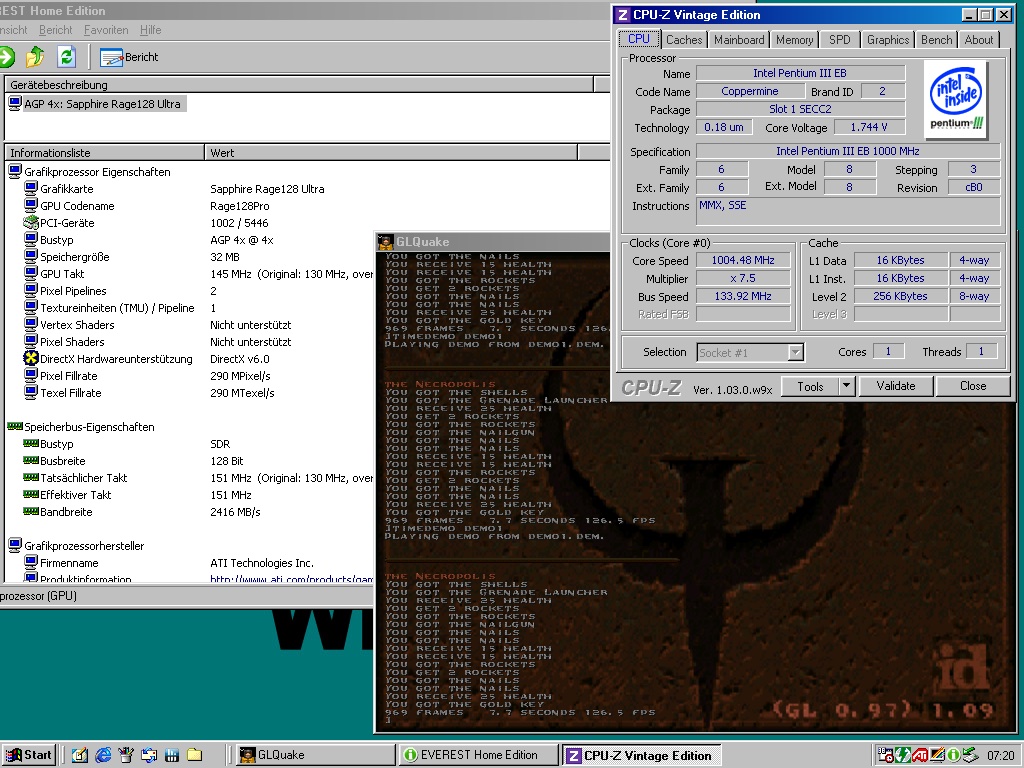Click the GPU Takt row icon
Screen dimensions: 1024x768
point(31,274)
